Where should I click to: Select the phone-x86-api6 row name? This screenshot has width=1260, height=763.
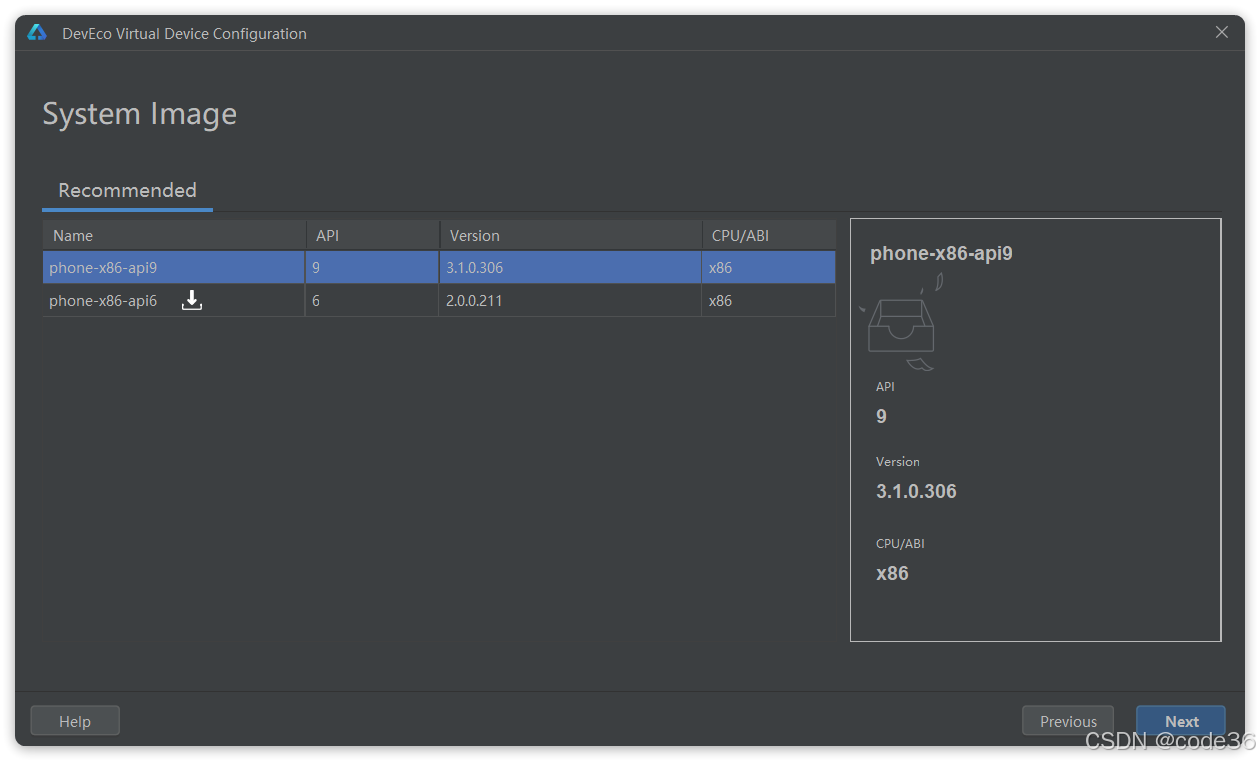click(x=103, y=300)
